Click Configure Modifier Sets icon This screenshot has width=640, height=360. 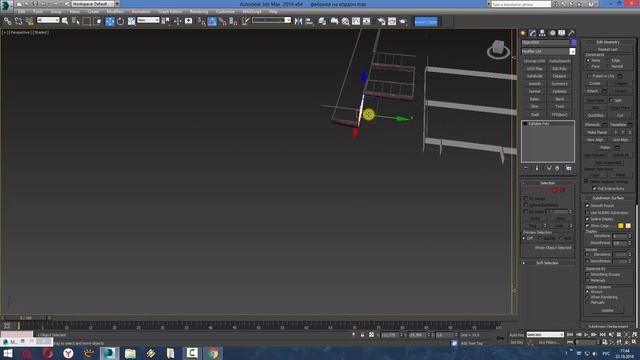(569, 168)
